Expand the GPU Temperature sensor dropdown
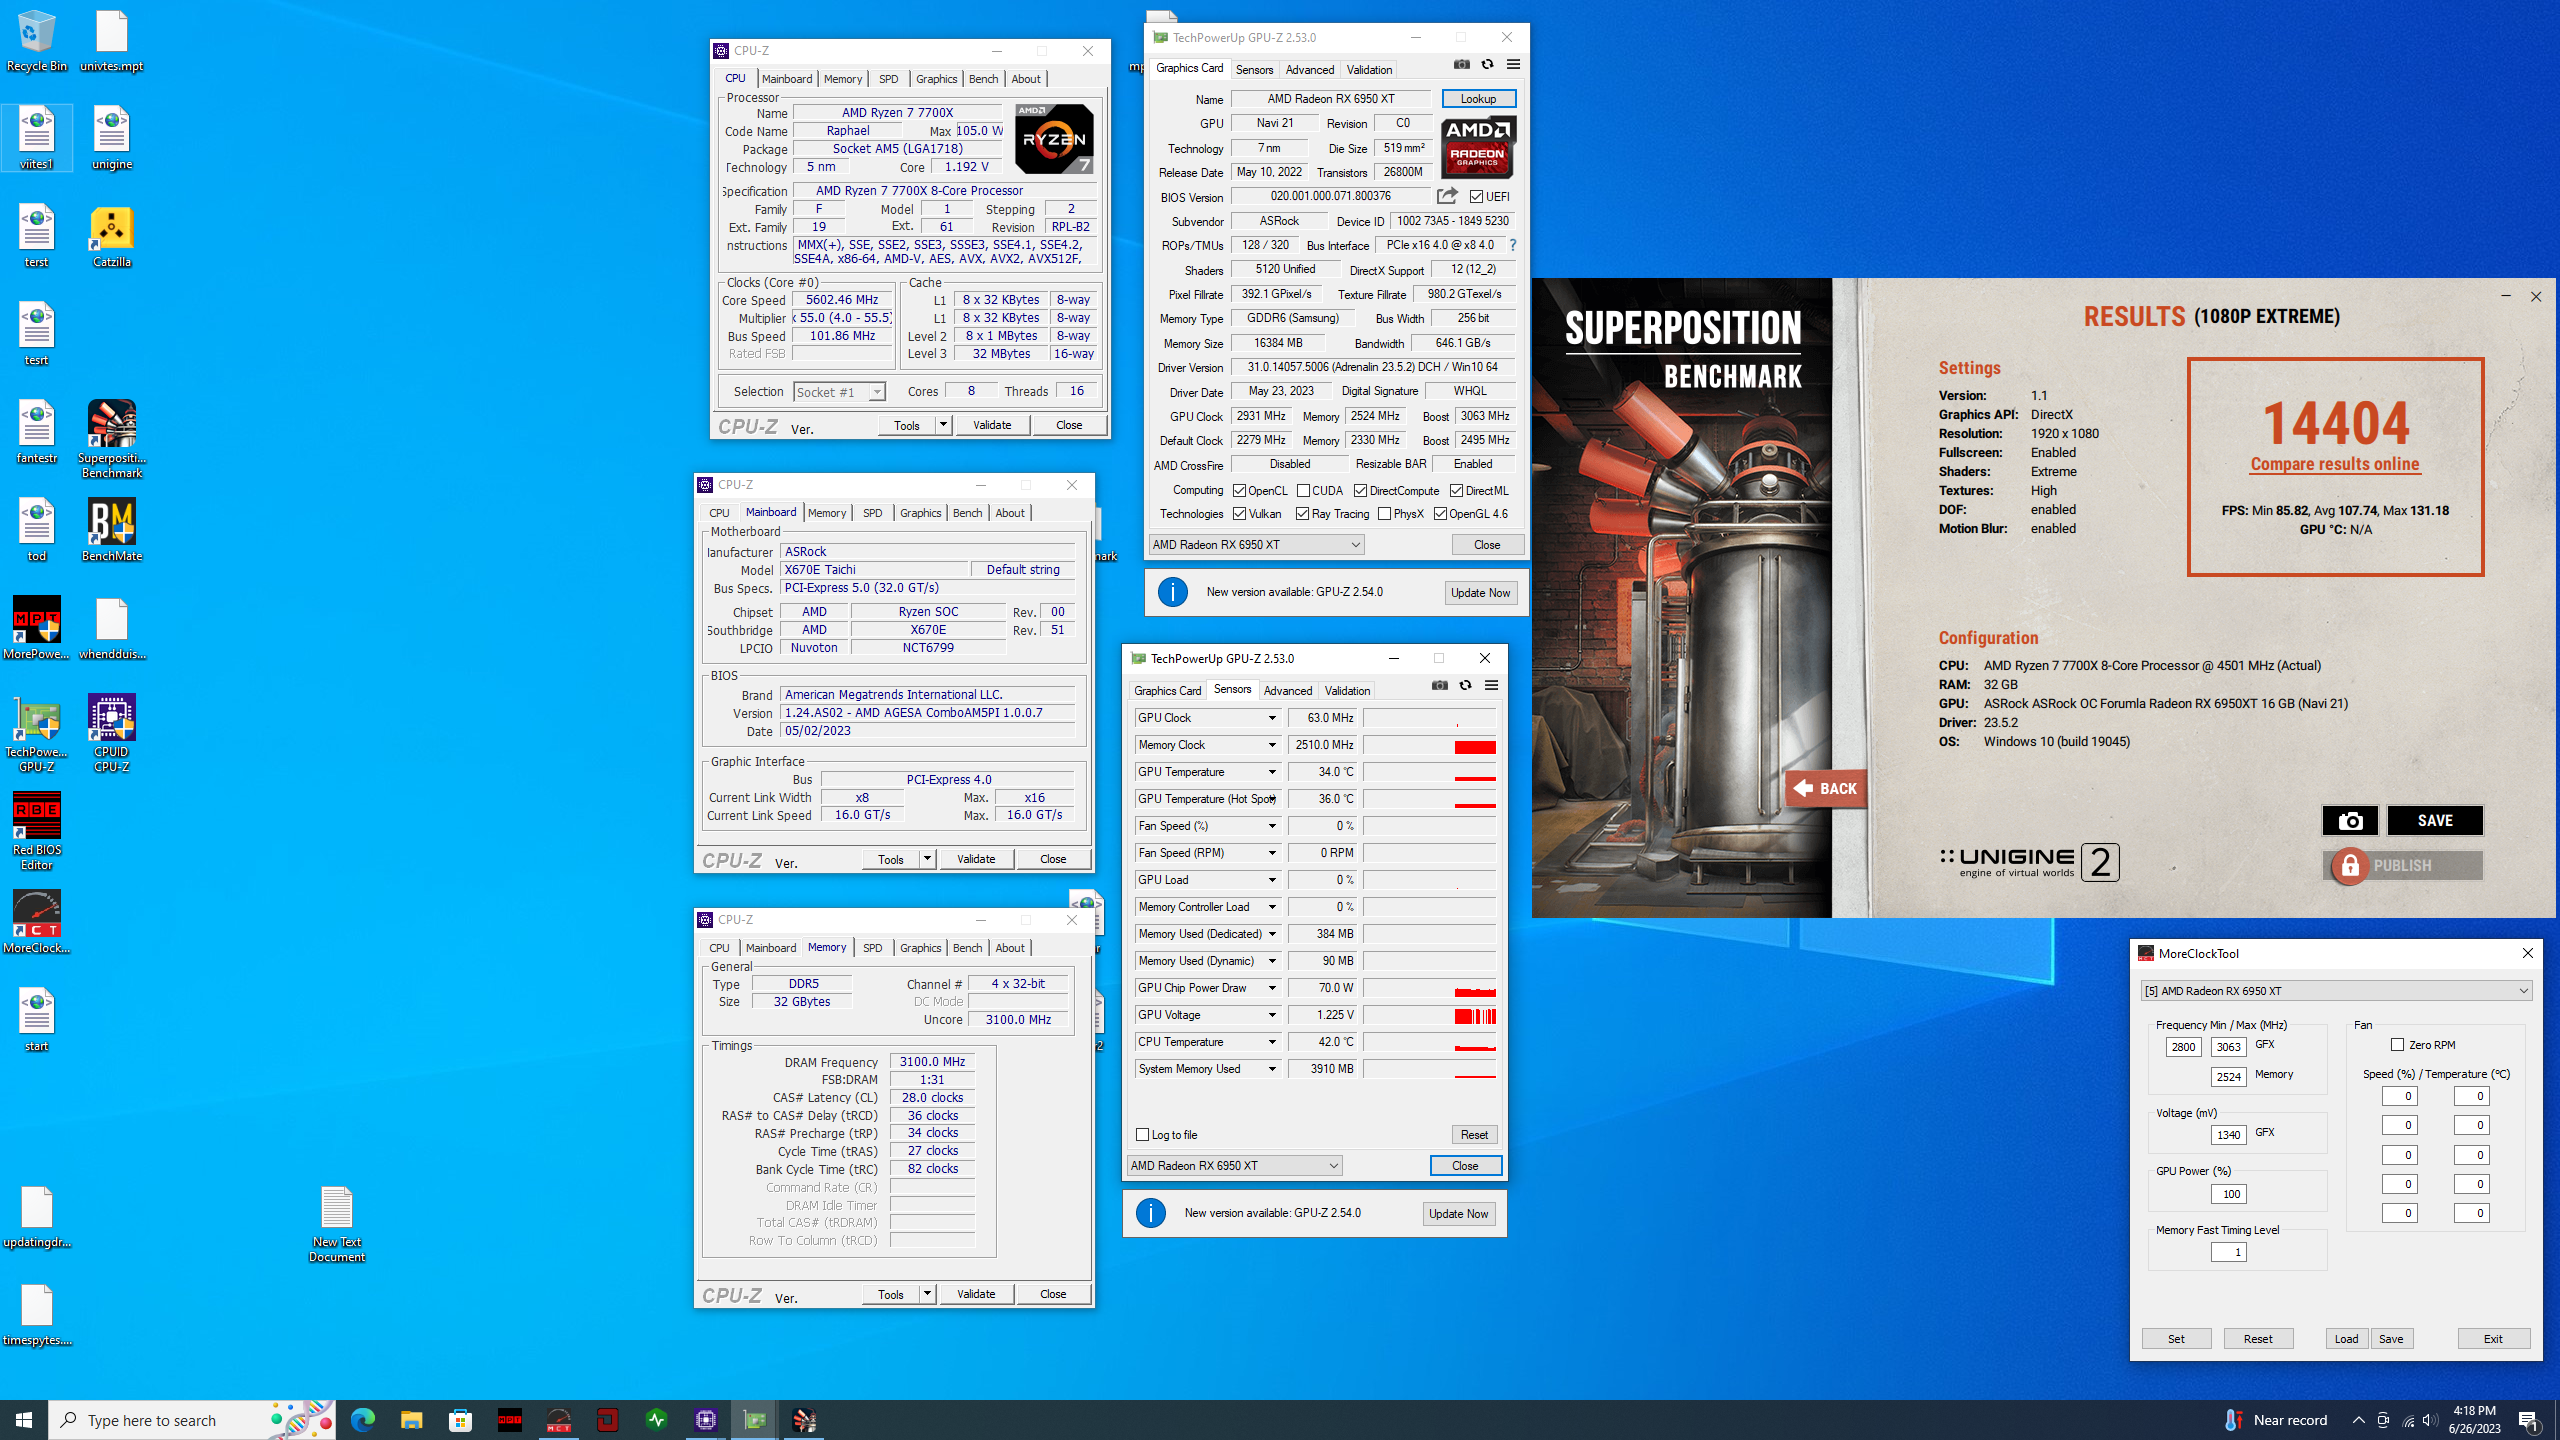Screen dimensions: 2560x1440 tap(1272, 772)
